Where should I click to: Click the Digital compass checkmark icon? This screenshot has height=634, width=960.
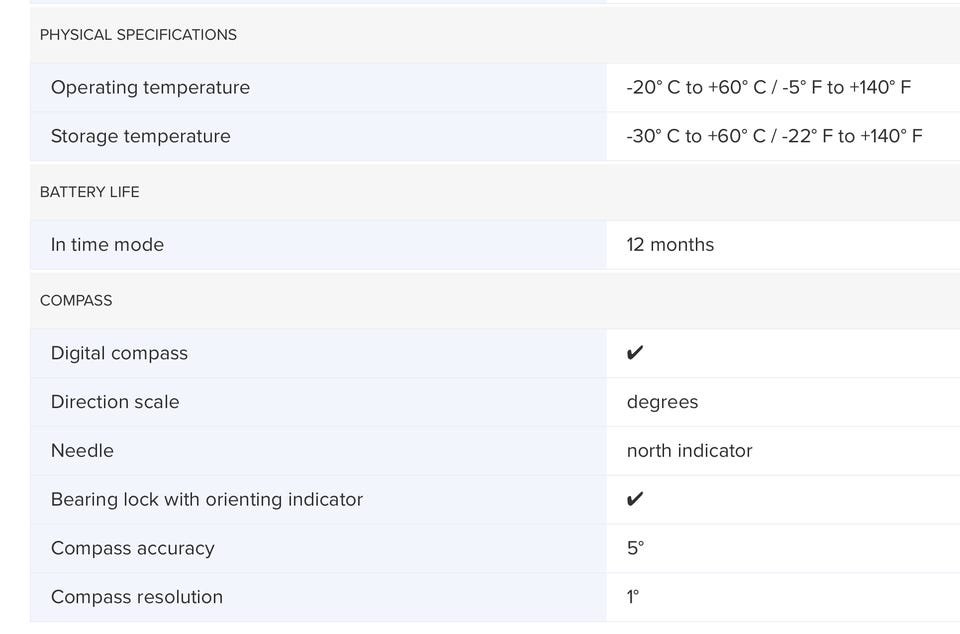point(635,353)
